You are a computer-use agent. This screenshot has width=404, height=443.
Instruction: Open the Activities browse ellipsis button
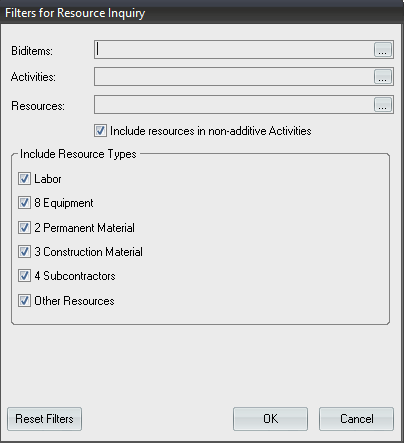(382, 77)
